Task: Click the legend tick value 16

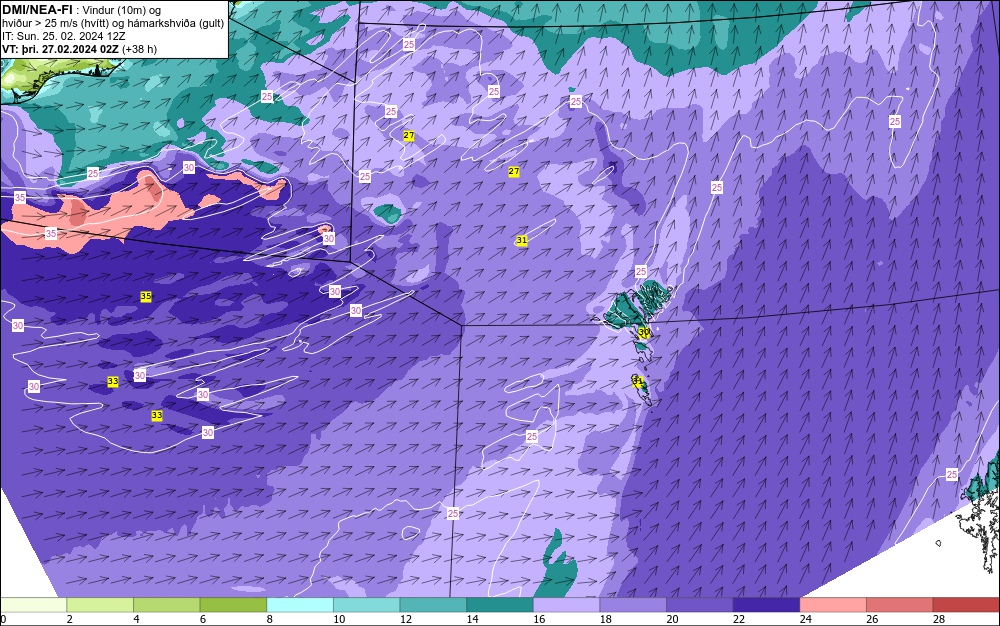Action: 539,619
